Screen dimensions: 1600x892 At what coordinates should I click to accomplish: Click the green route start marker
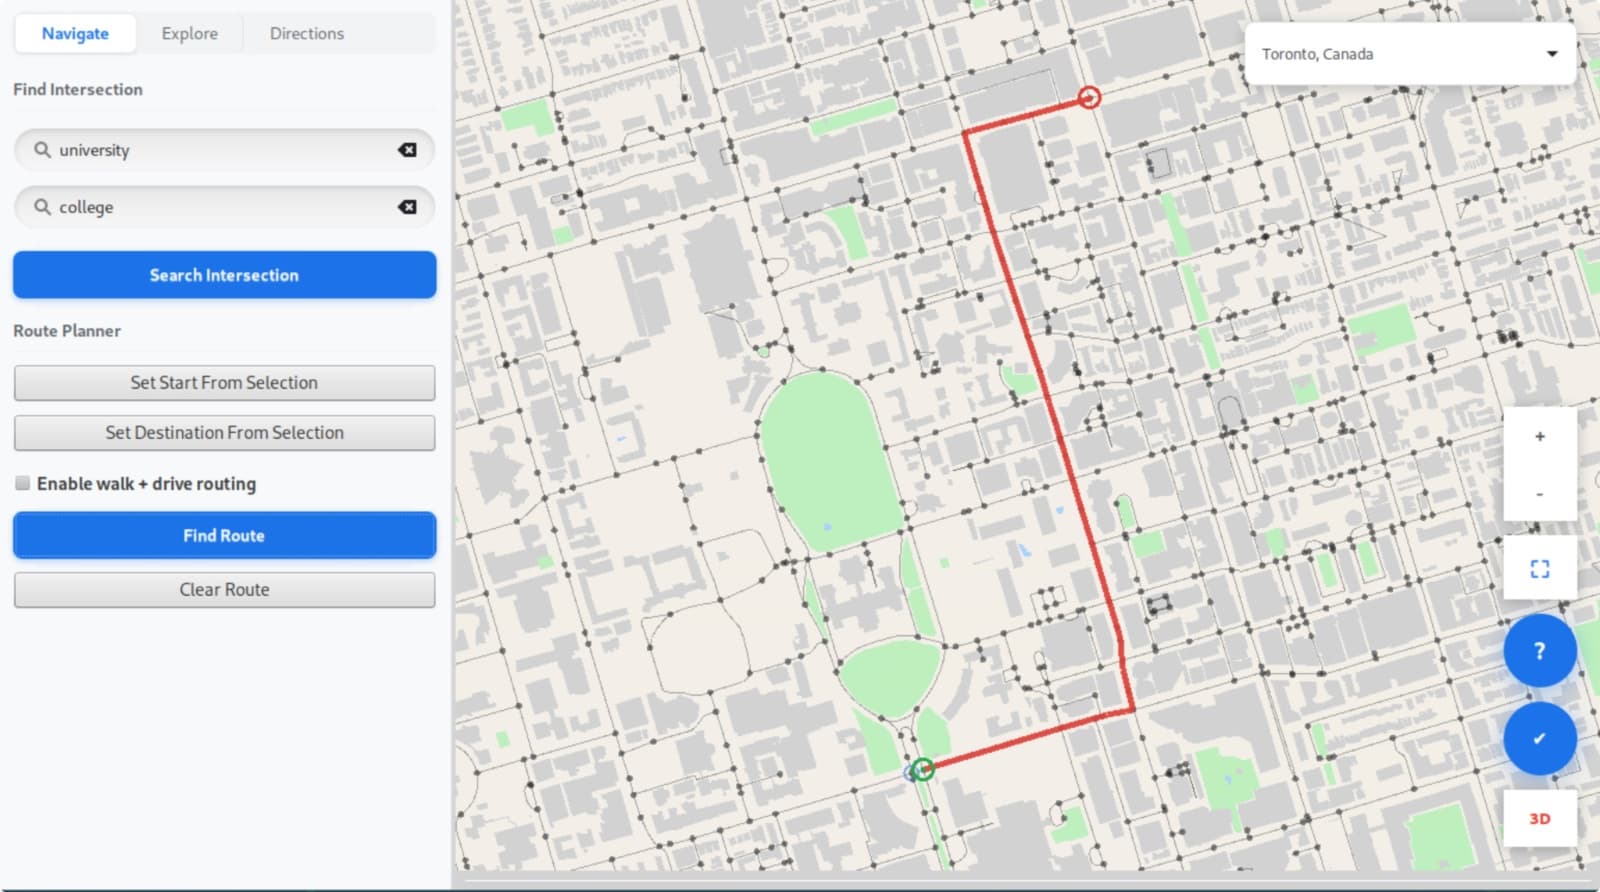click(x=923, y=768)
